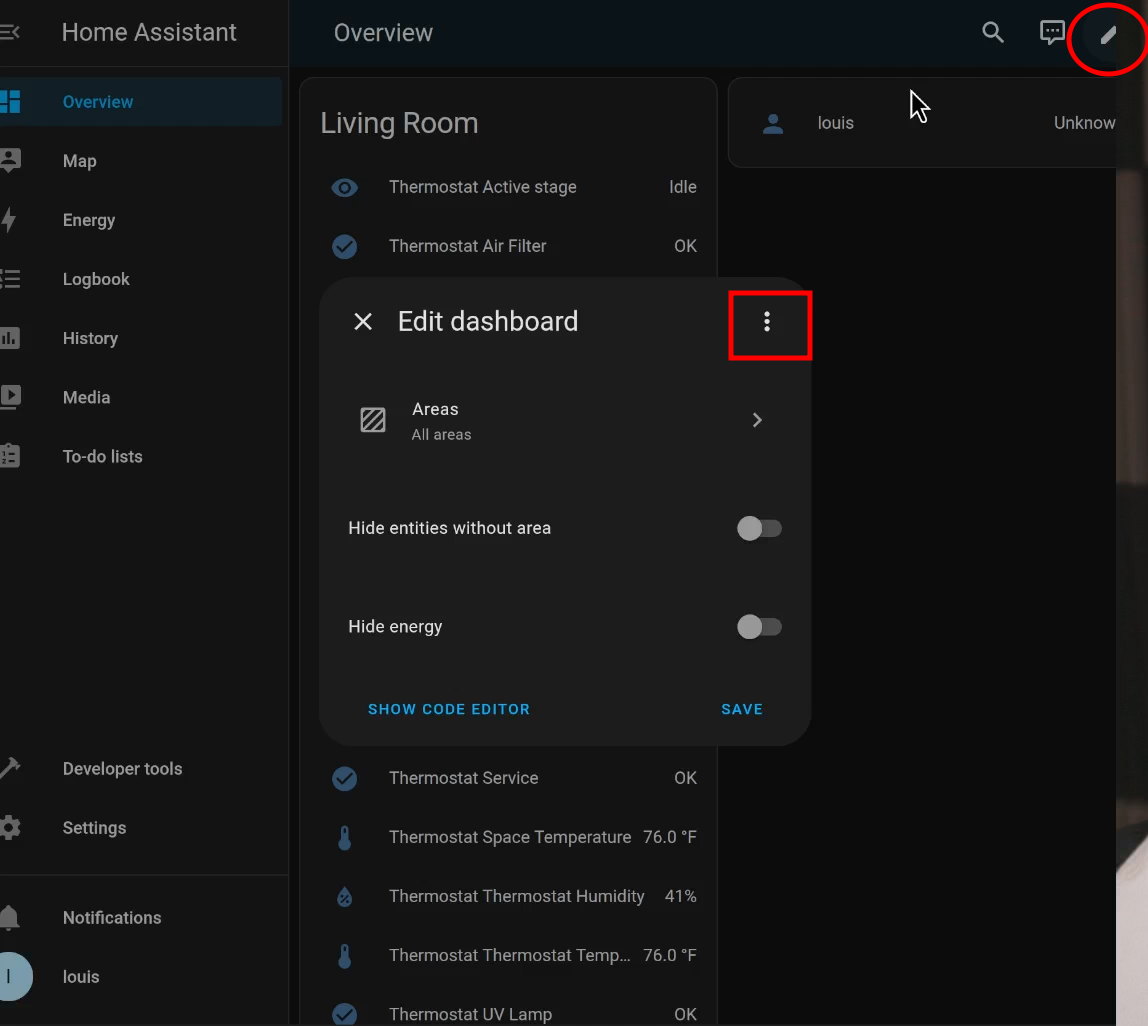The height and width of the screenshot is (1026, 1148).
Task: Navigate to Media in the sidebar
Action: [x=141, y=397]
